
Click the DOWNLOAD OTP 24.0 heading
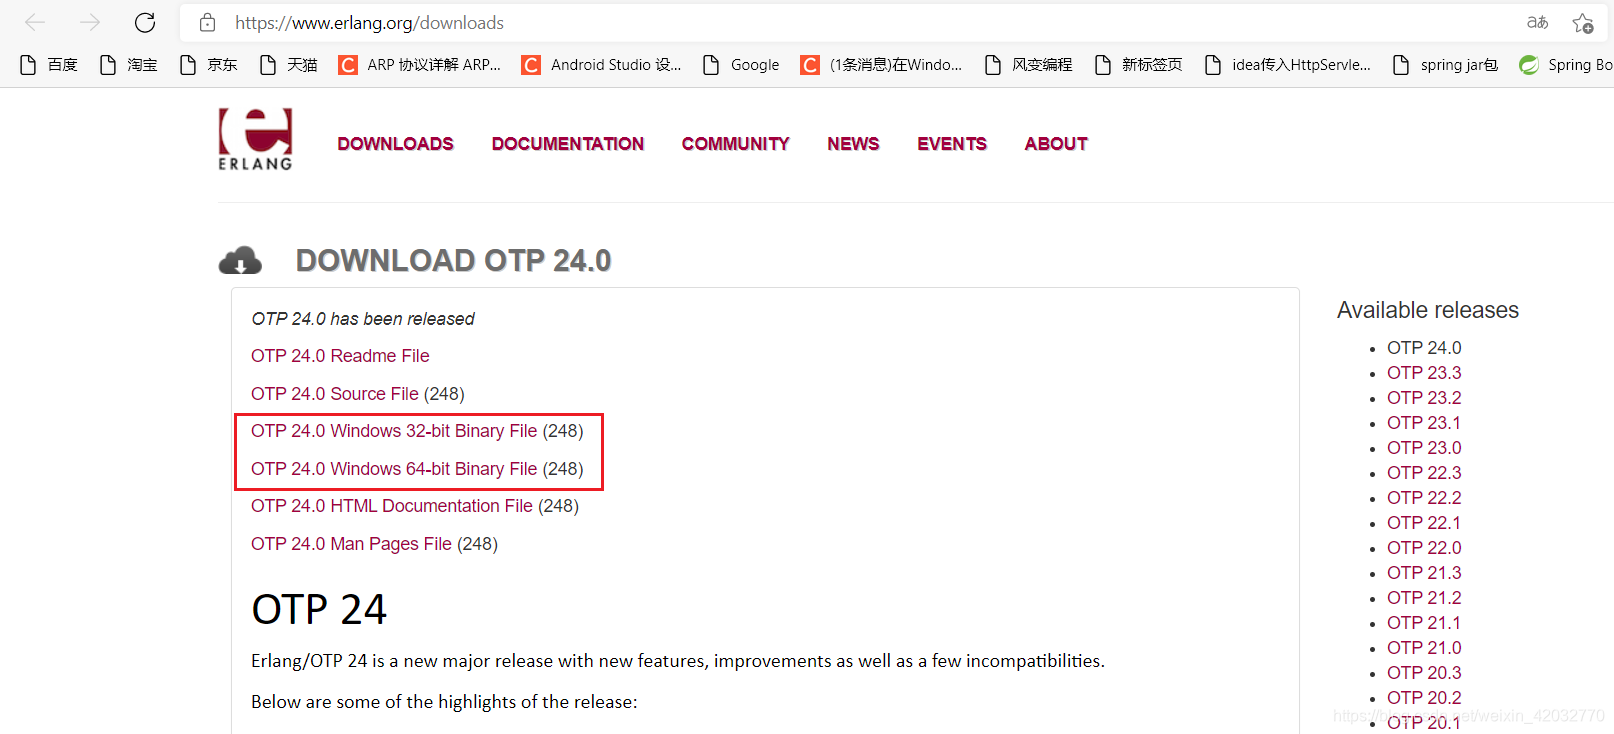453,261
